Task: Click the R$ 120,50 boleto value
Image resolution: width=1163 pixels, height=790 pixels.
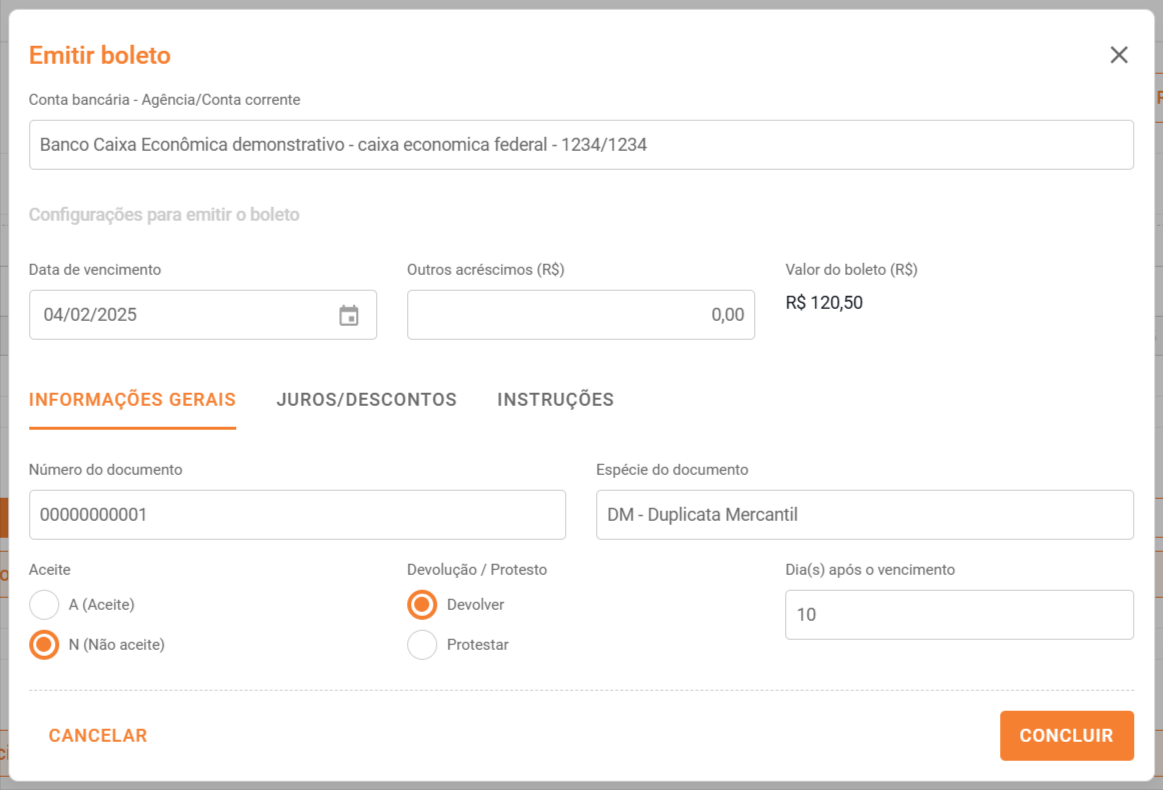Action: coord(824,303)
